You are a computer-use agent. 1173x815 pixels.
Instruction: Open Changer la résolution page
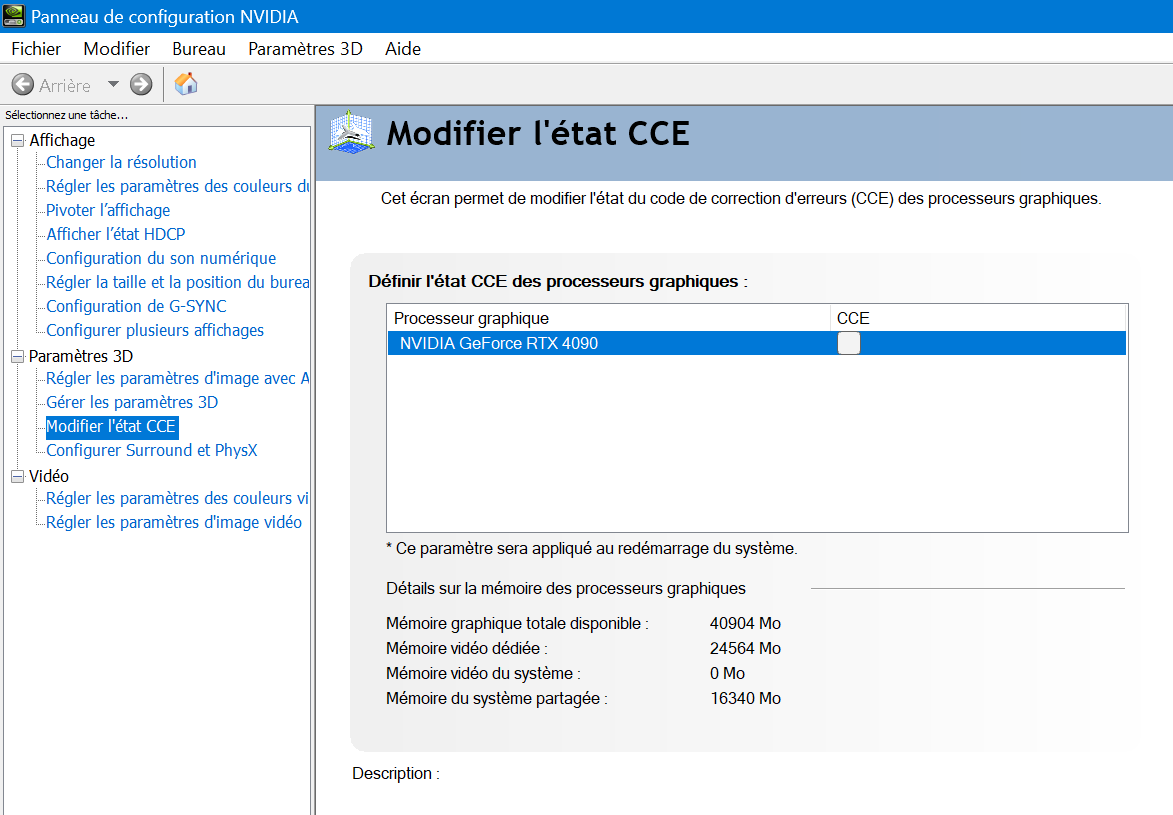[x=121, y=162]
